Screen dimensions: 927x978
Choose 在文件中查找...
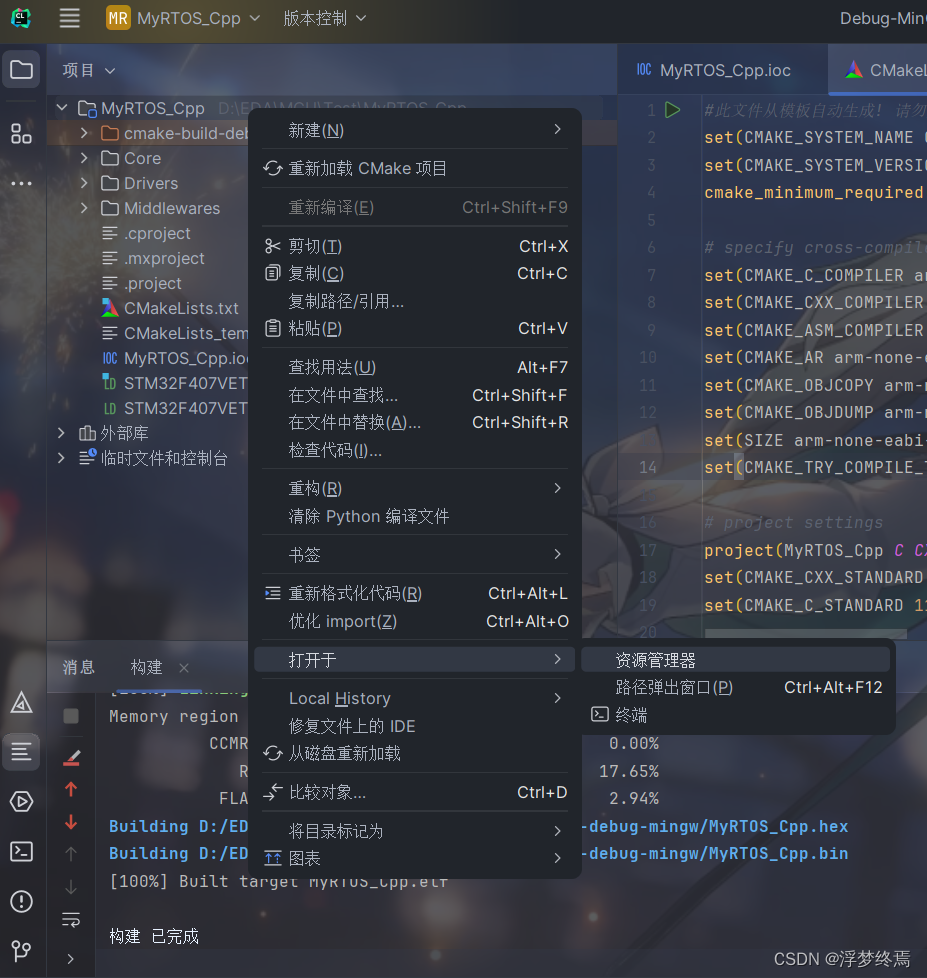(x=415, y=395)
